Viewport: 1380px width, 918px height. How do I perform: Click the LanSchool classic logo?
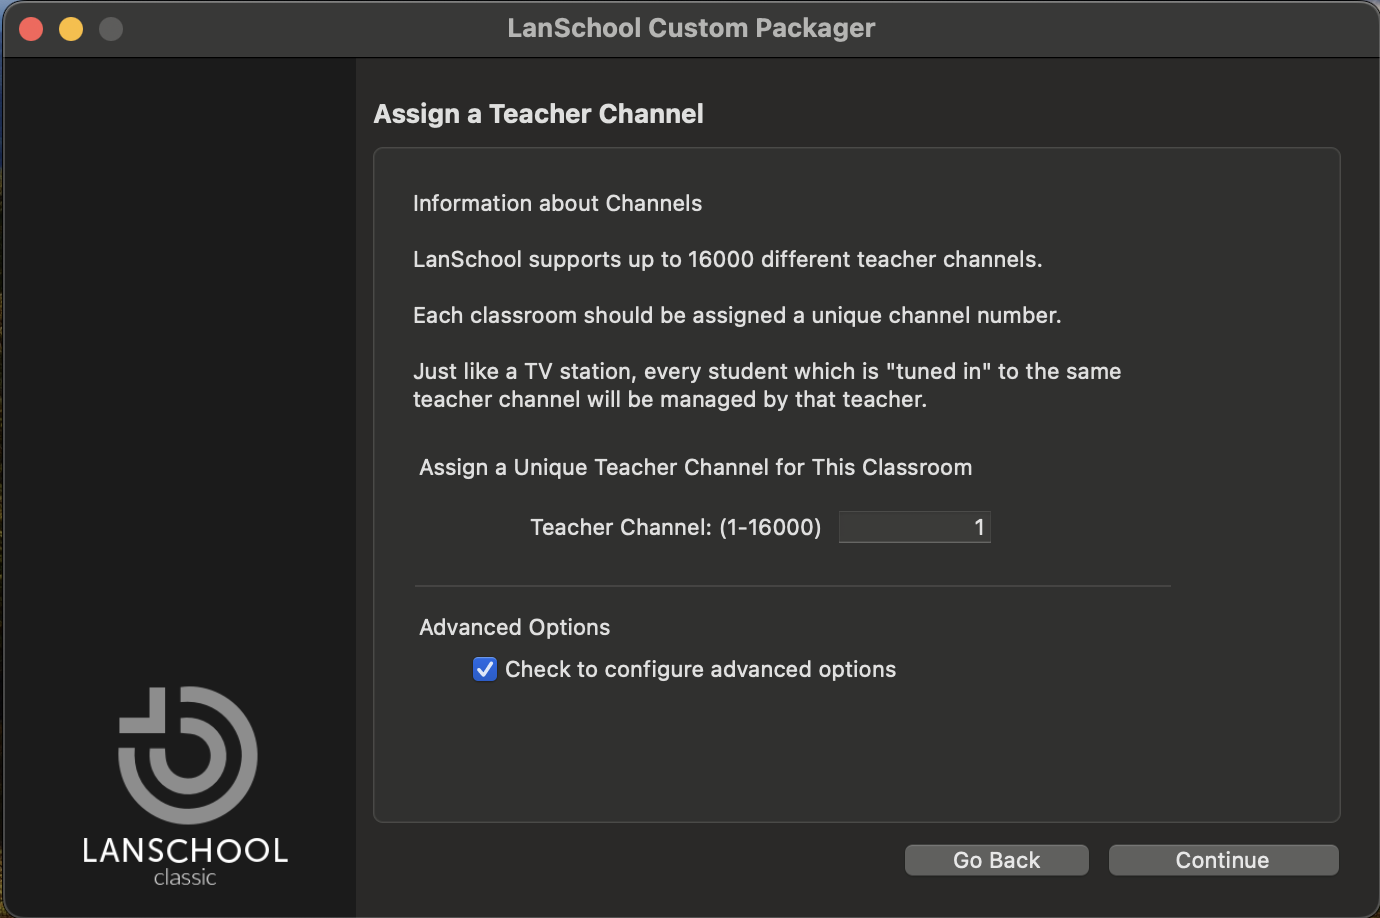tap(186, 786)
